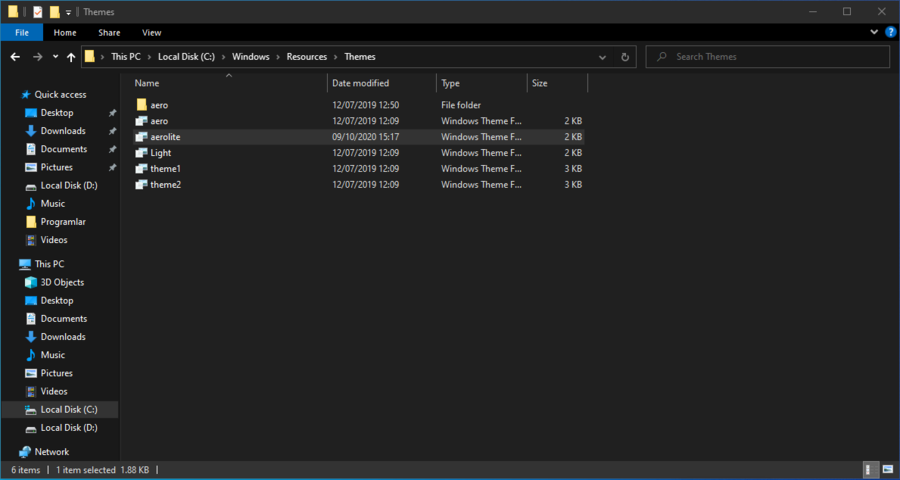Open Local Disk (D:) under Quick access
Screen dimensions: 900x480
point(69,185)
